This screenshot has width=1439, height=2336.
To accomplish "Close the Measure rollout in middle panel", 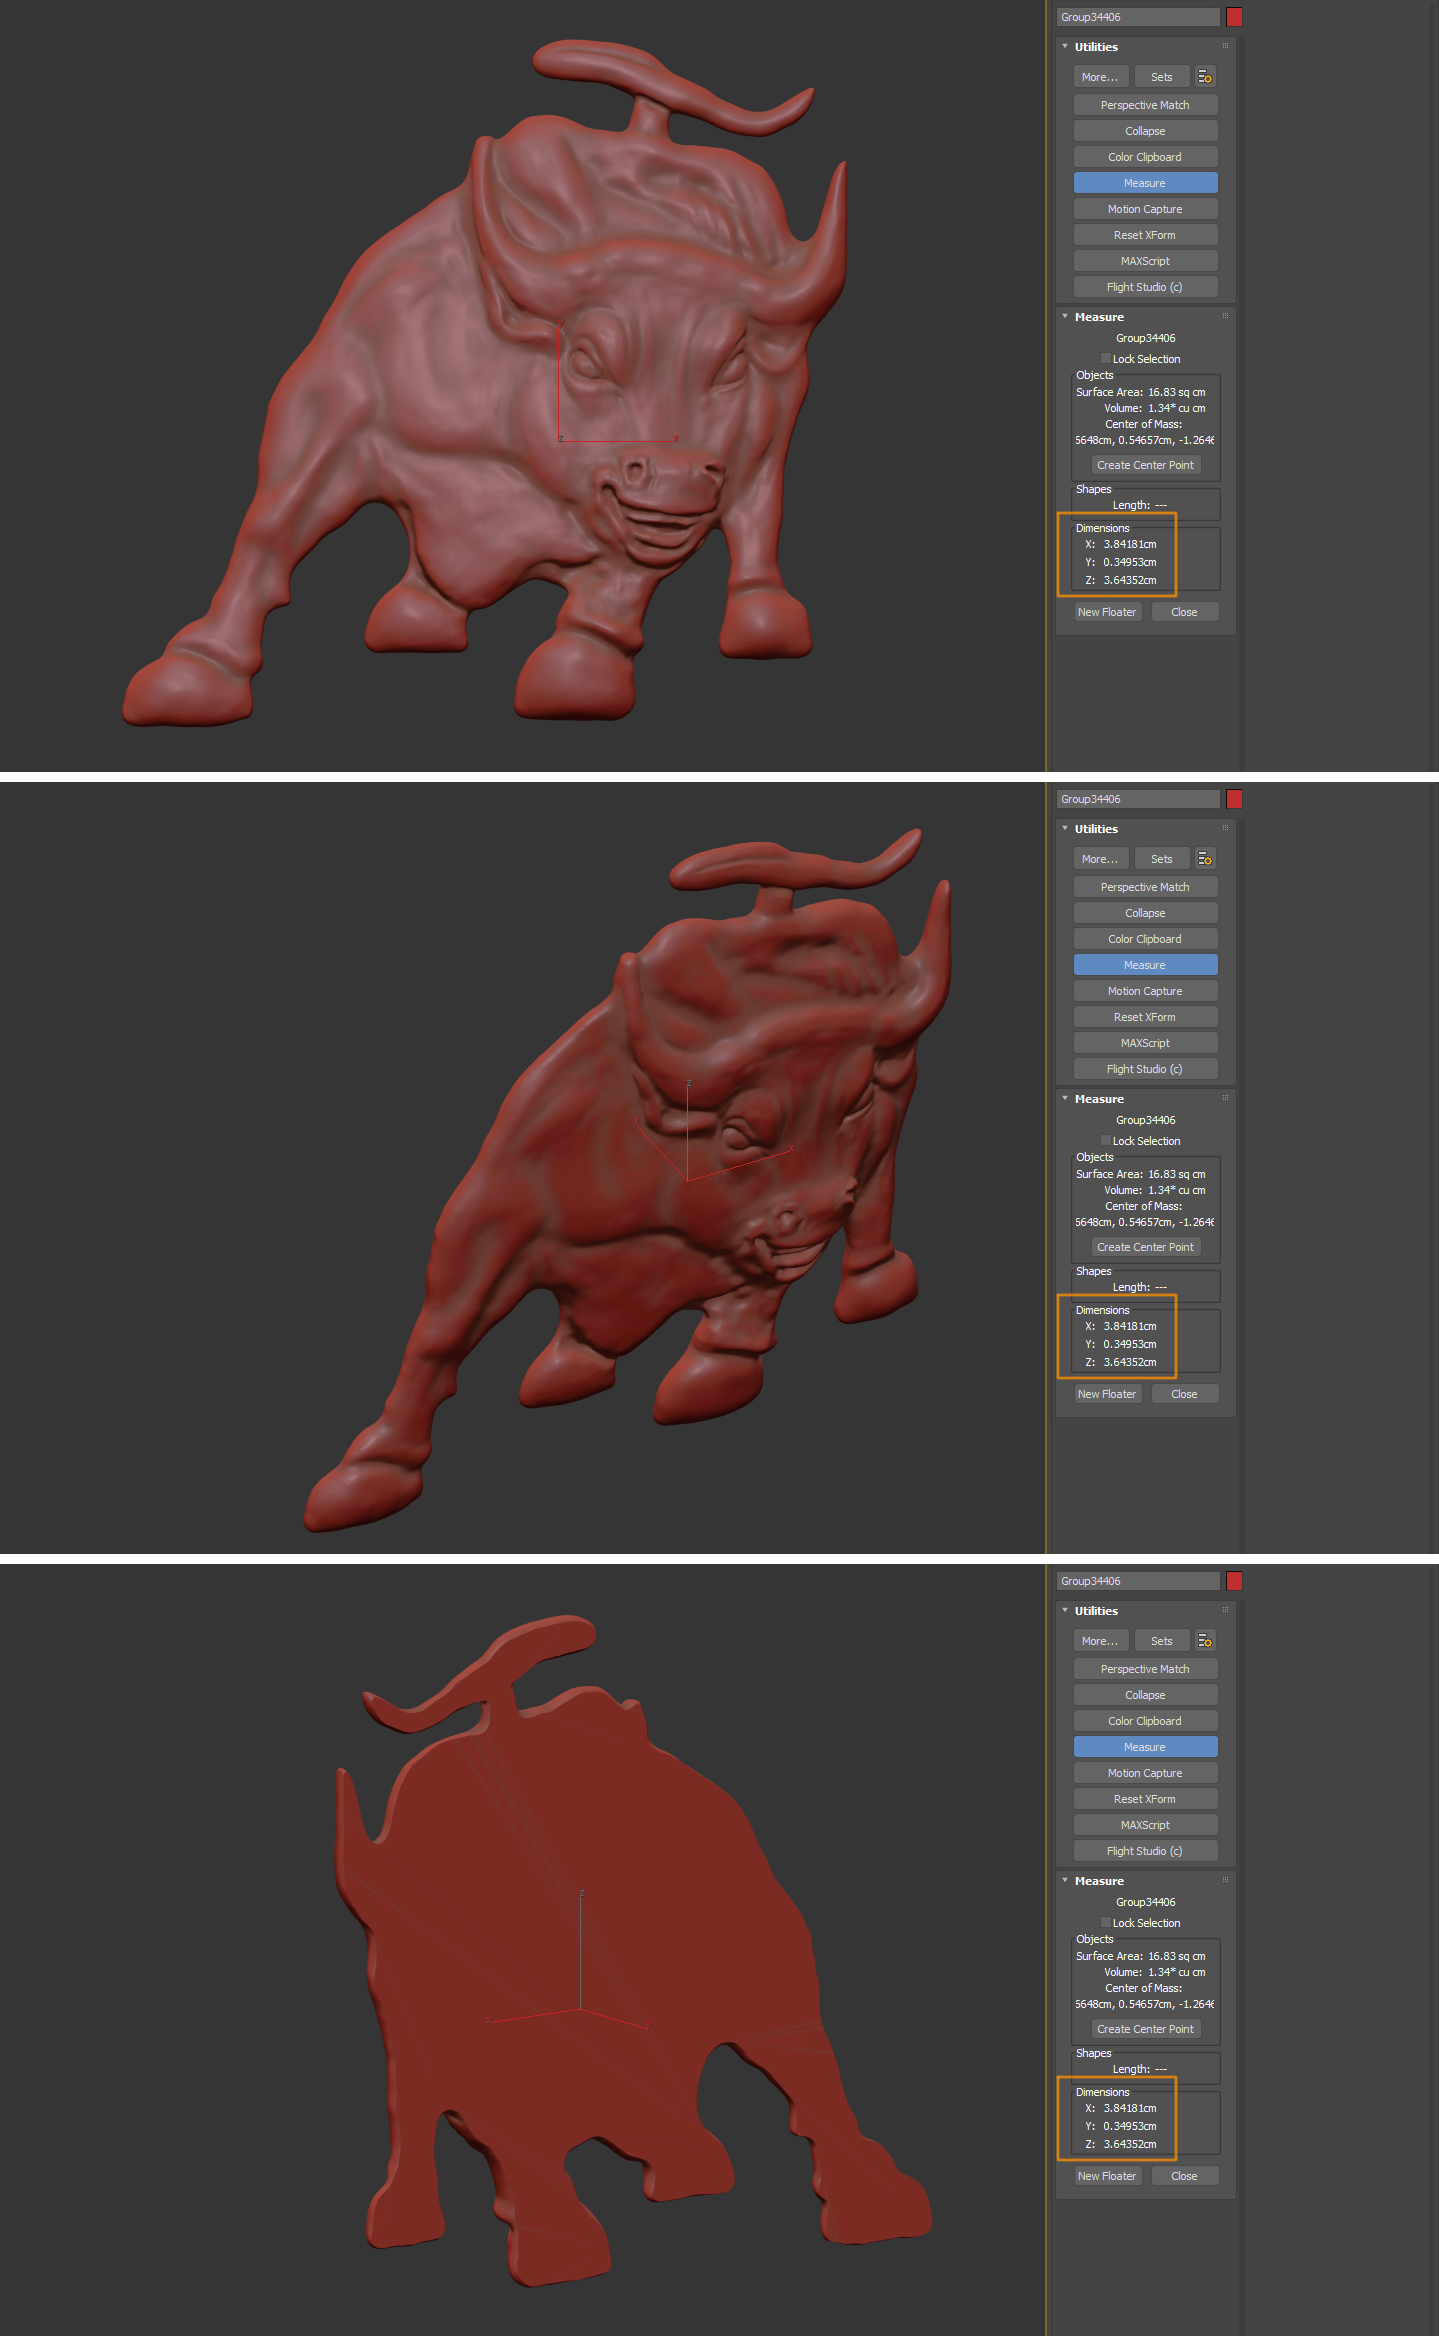I will (x=1185, y=1394).
